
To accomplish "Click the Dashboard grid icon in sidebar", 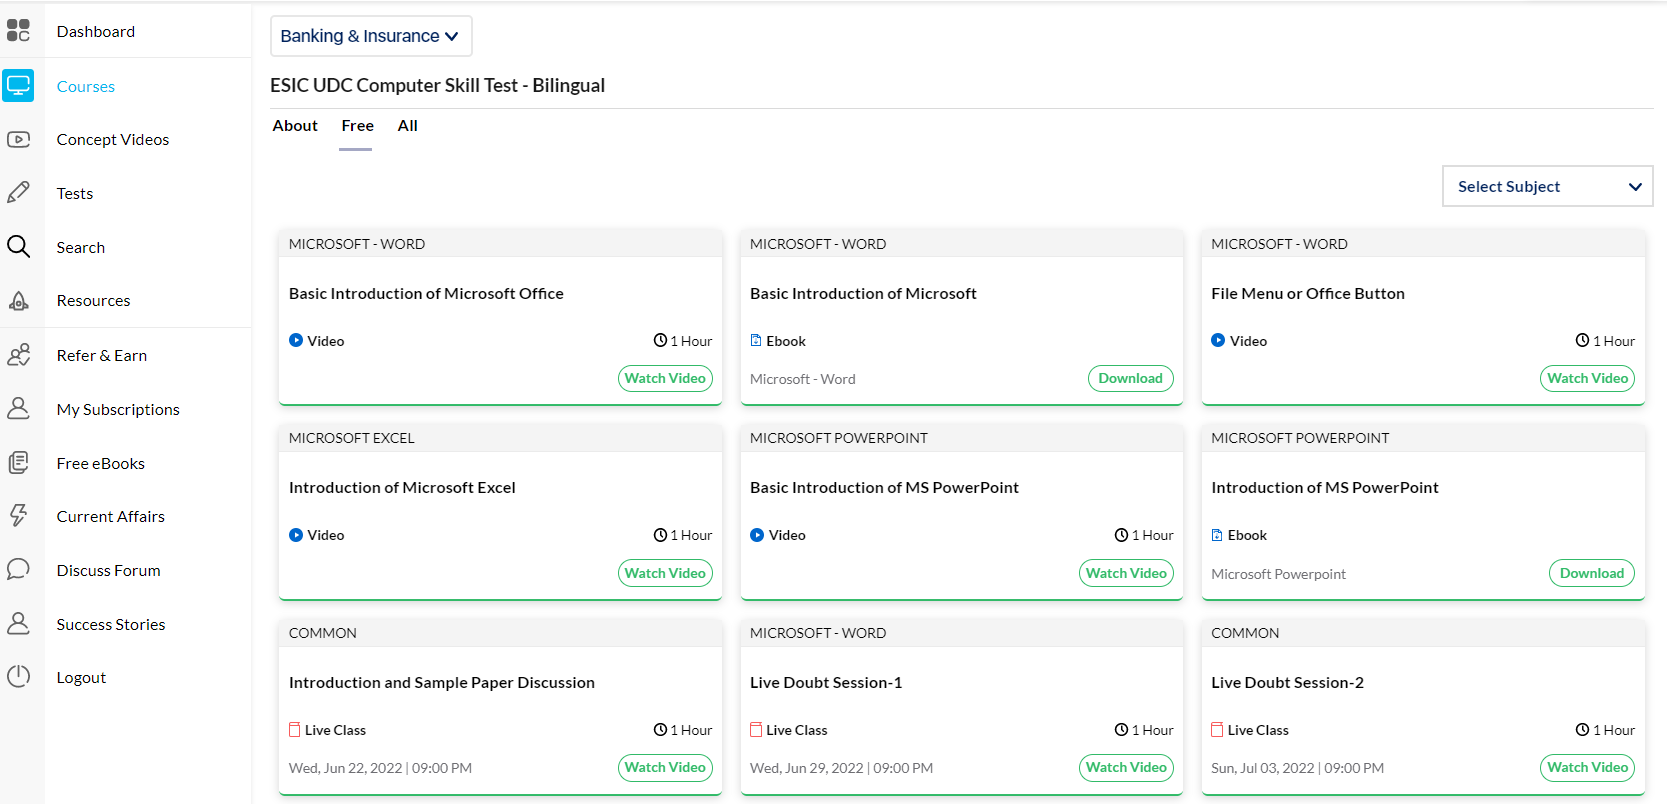I will coord(18,31).
